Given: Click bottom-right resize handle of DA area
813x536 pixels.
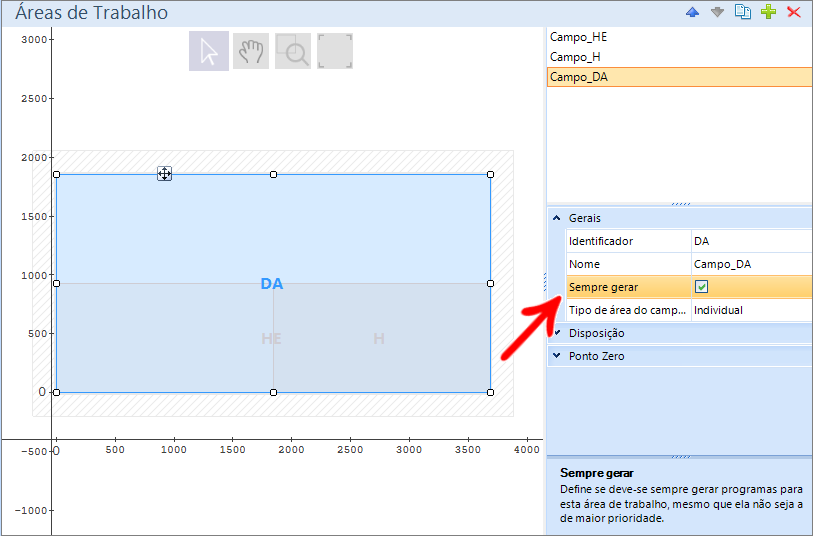Looking at the screenshot, I should click(490, 392).
